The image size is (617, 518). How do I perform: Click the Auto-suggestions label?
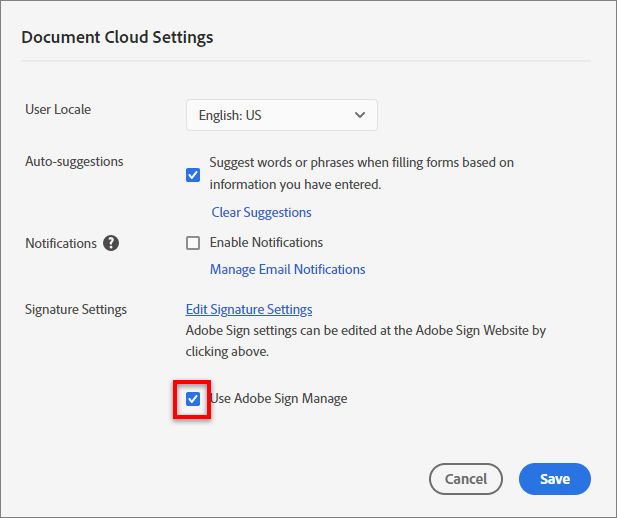[x=74, y=161]
